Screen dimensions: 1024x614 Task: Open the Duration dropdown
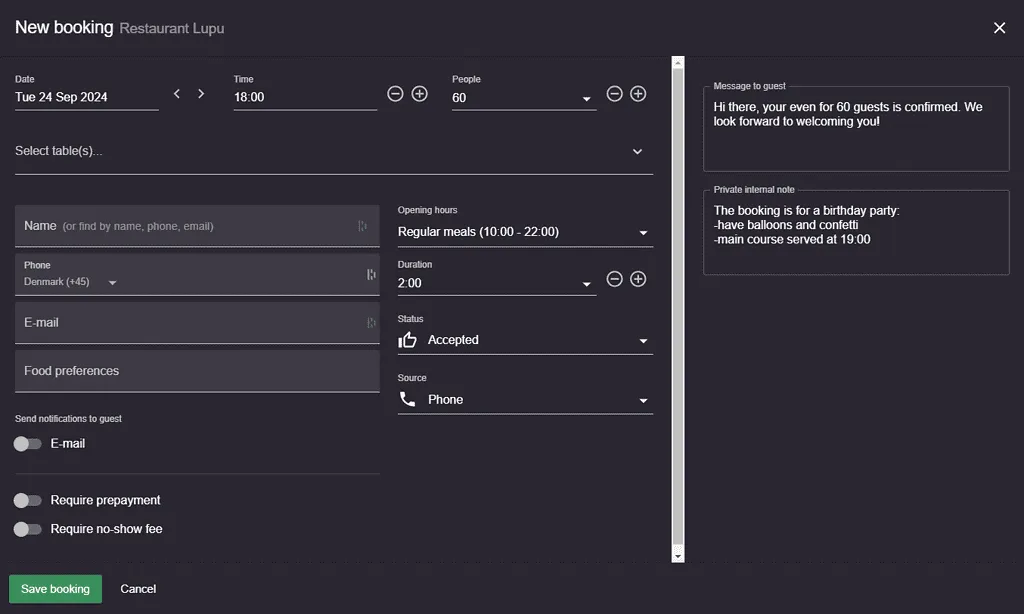pyautogui.click(x=496, y=283)
